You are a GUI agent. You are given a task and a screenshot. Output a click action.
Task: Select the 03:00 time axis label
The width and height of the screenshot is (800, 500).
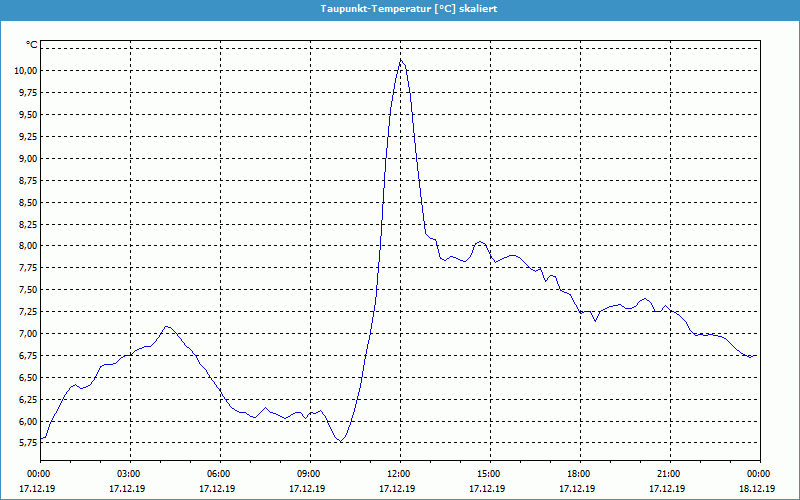pyautogui.click(x=129, y=474)
